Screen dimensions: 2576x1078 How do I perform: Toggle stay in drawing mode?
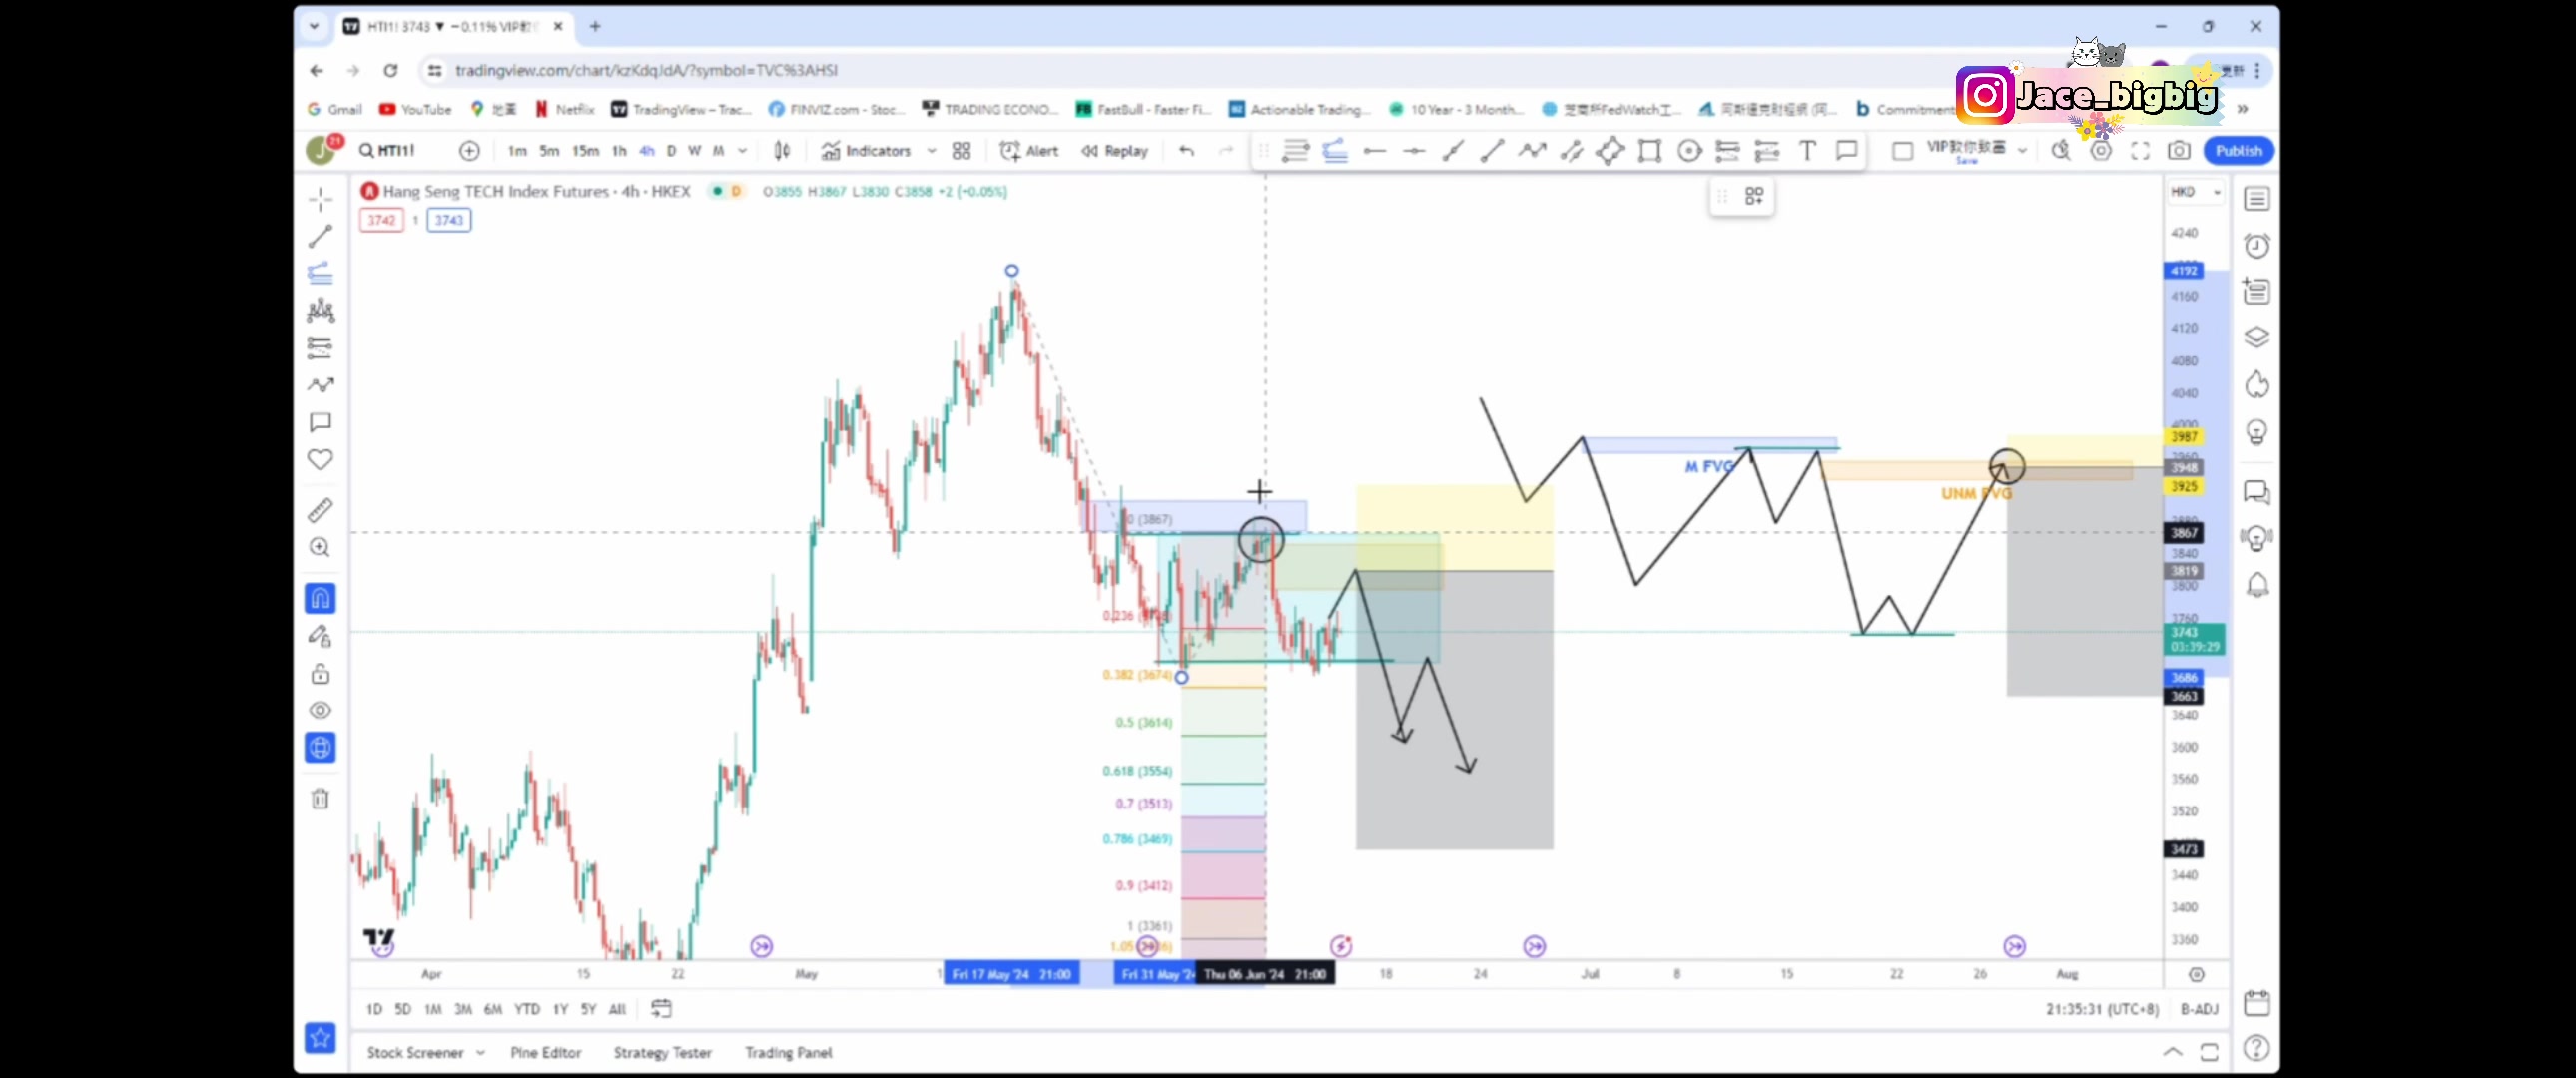coord(320,636)
